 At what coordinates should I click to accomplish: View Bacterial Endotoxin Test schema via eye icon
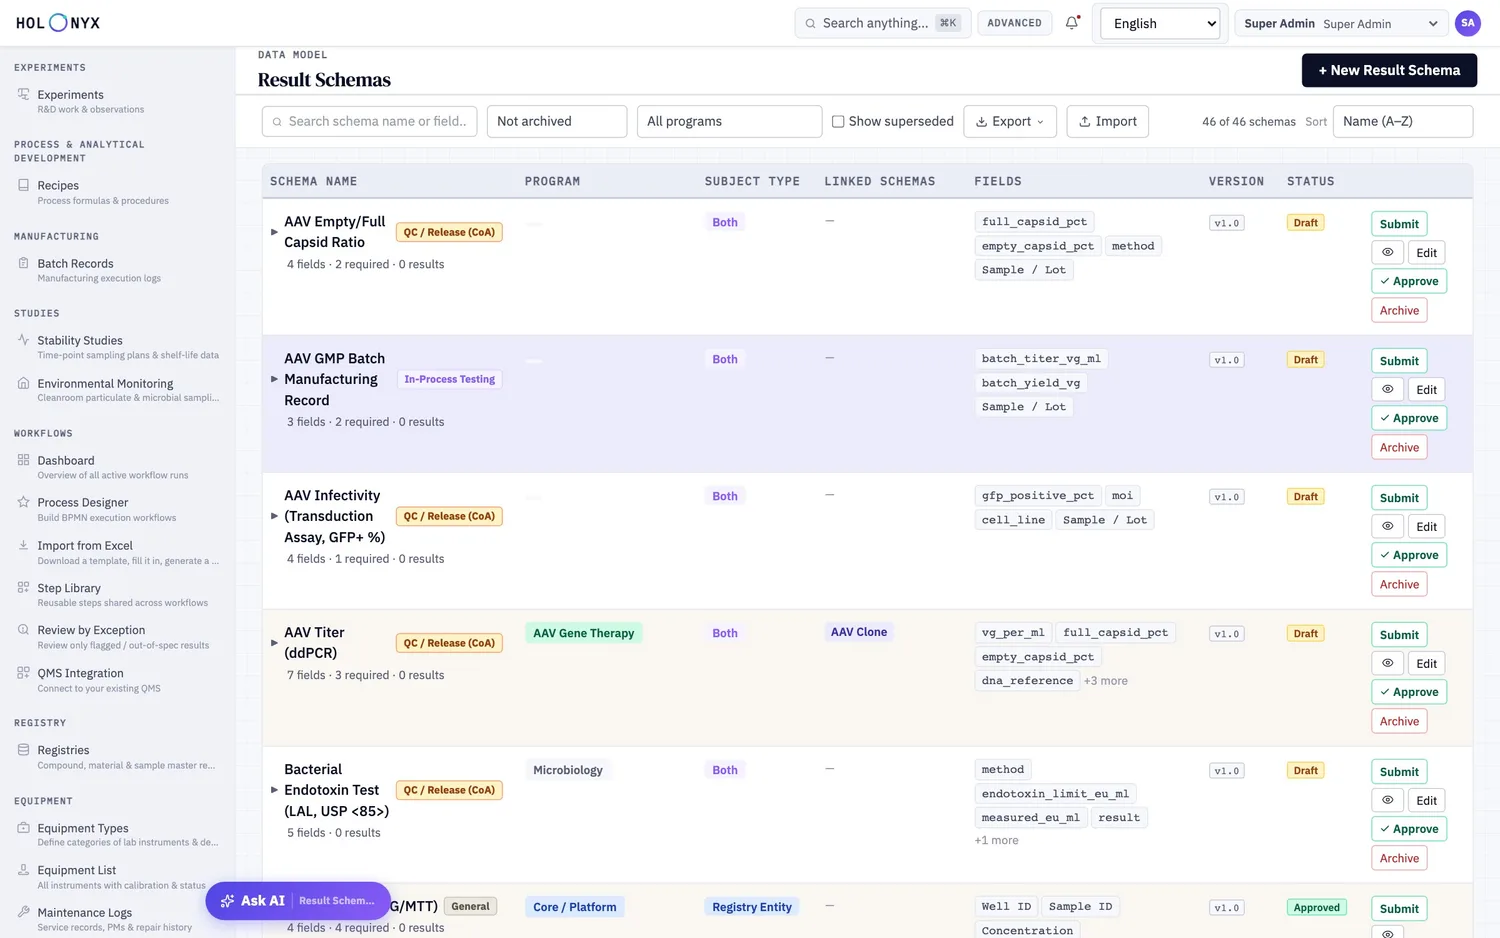pos(1387,800)
